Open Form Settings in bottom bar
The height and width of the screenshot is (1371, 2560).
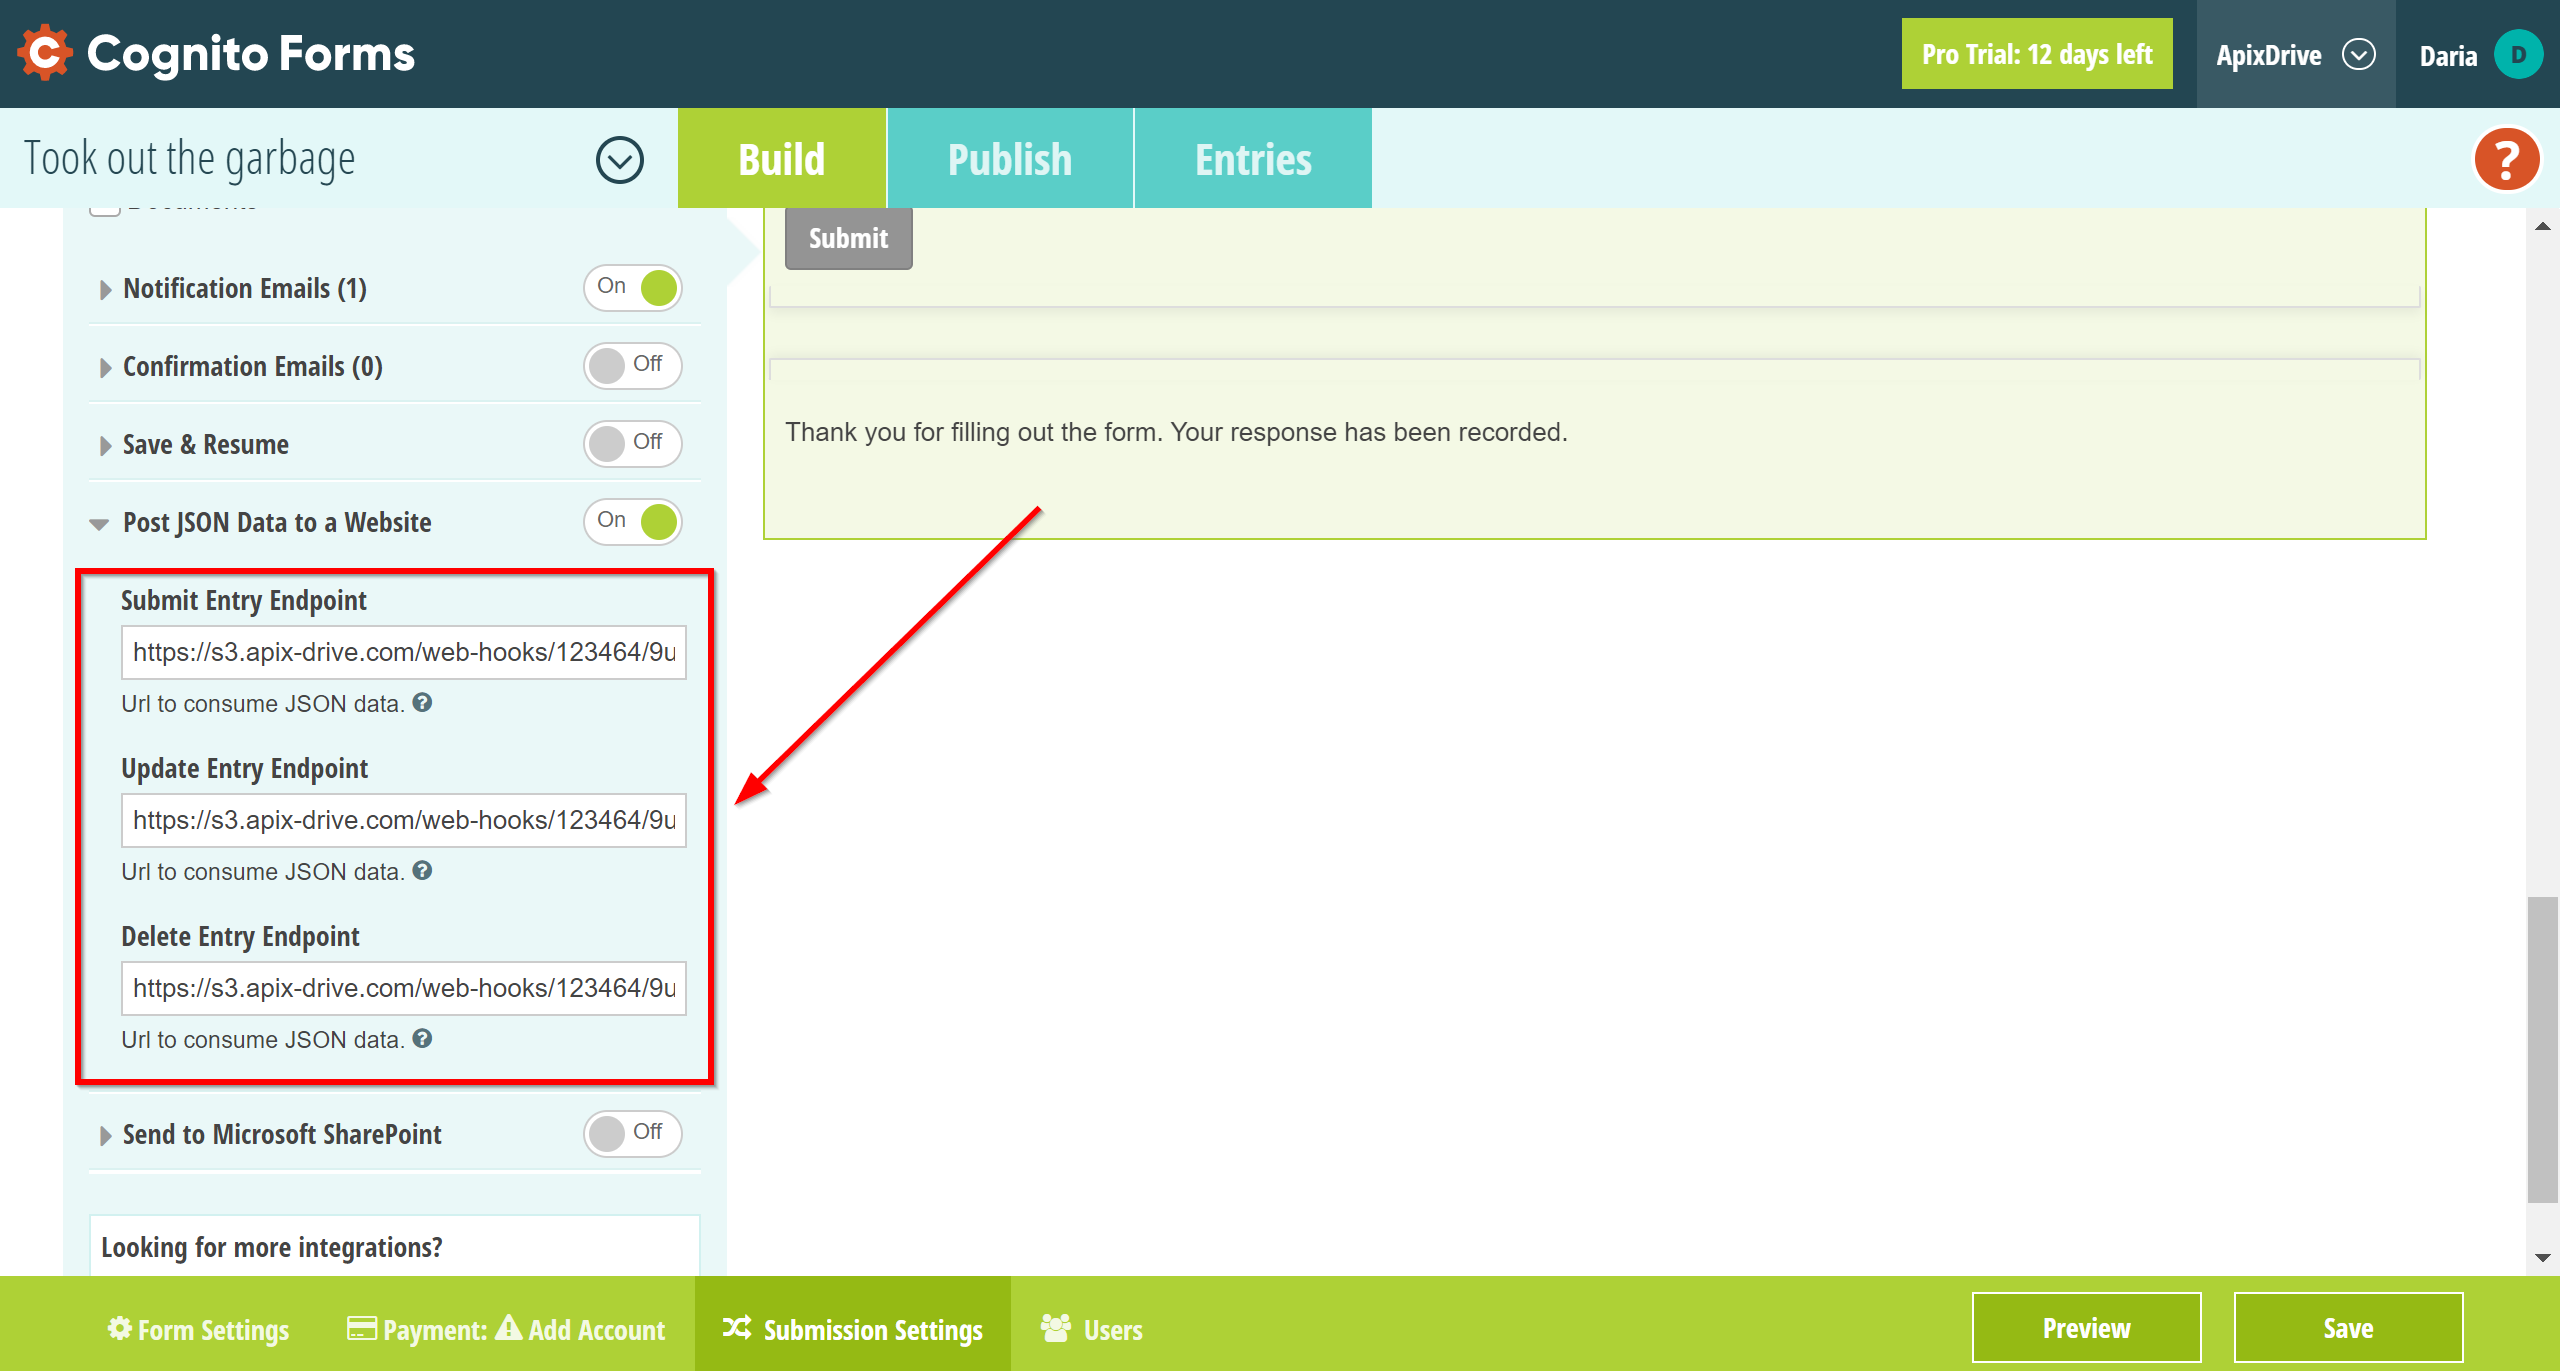[199, 1329]
